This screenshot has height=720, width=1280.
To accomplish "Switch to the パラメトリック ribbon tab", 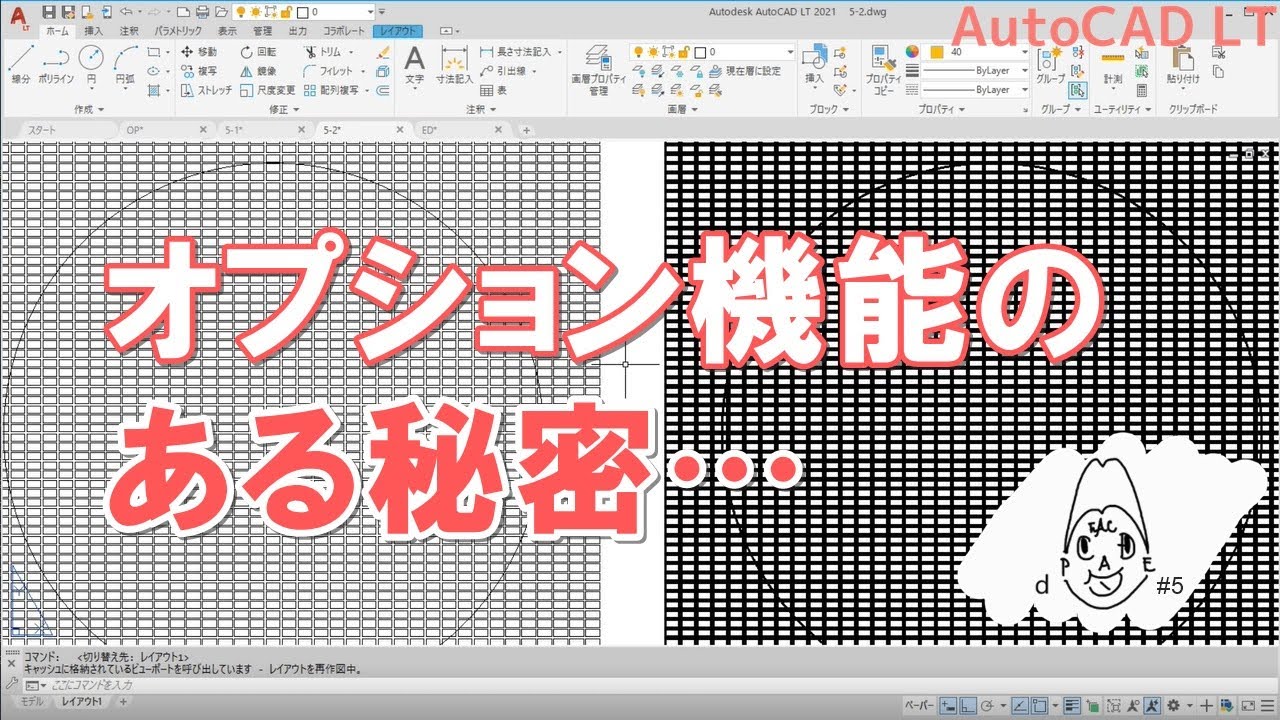I will point(178,31).
